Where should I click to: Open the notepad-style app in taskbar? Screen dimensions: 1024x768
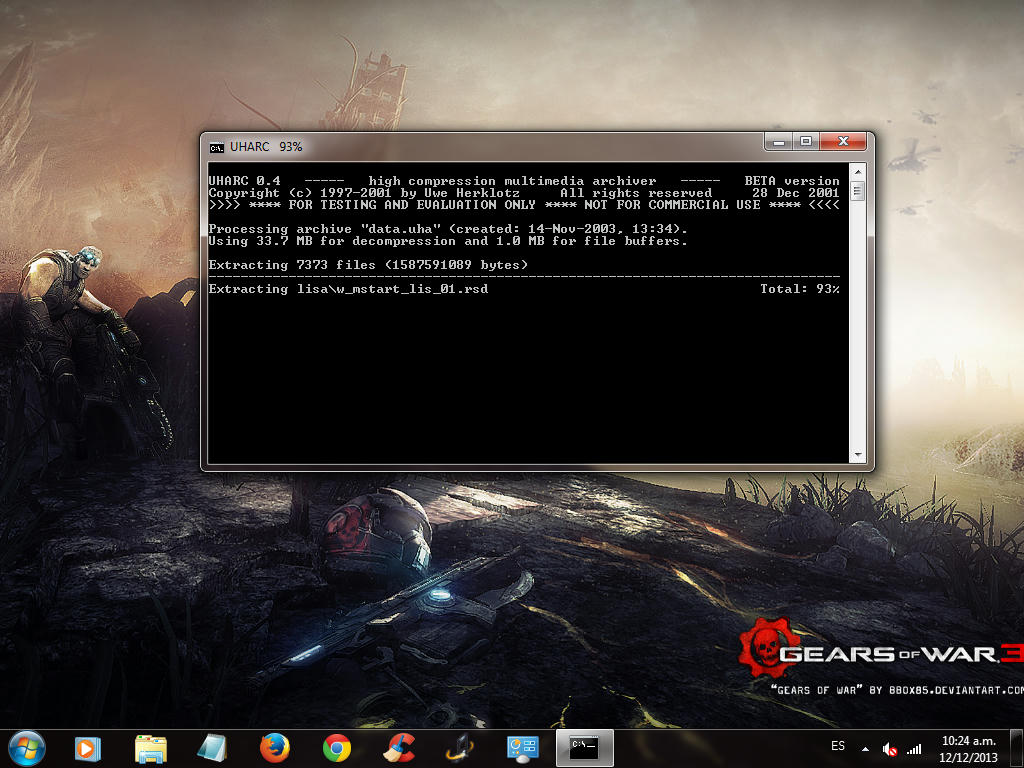click(212, 747)
